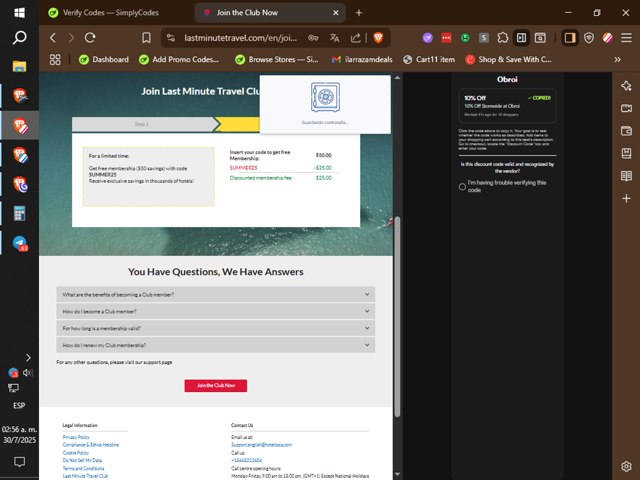Click the address bar URL field
The image size is (640, 480).
240,38
